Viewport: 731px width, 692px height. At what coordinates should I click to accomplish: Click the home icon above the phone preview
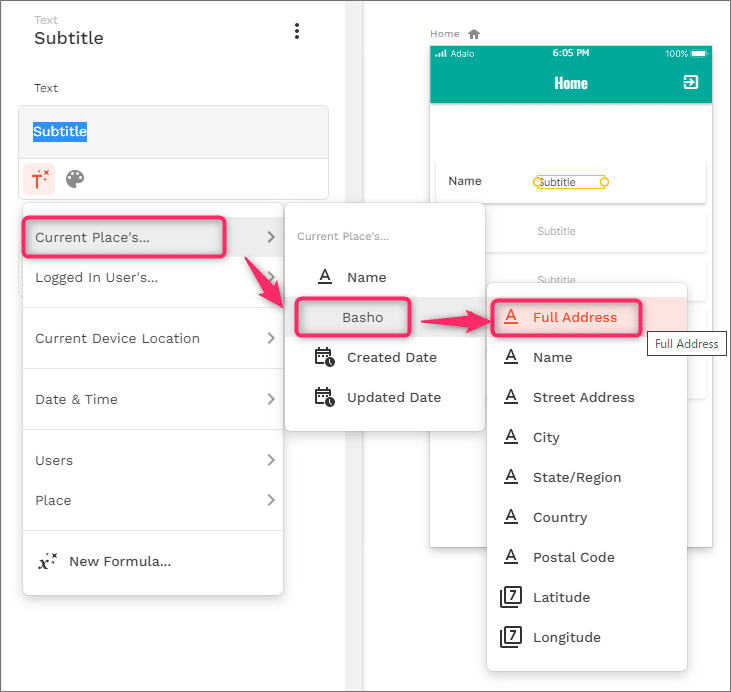click(x=474, y=34)
